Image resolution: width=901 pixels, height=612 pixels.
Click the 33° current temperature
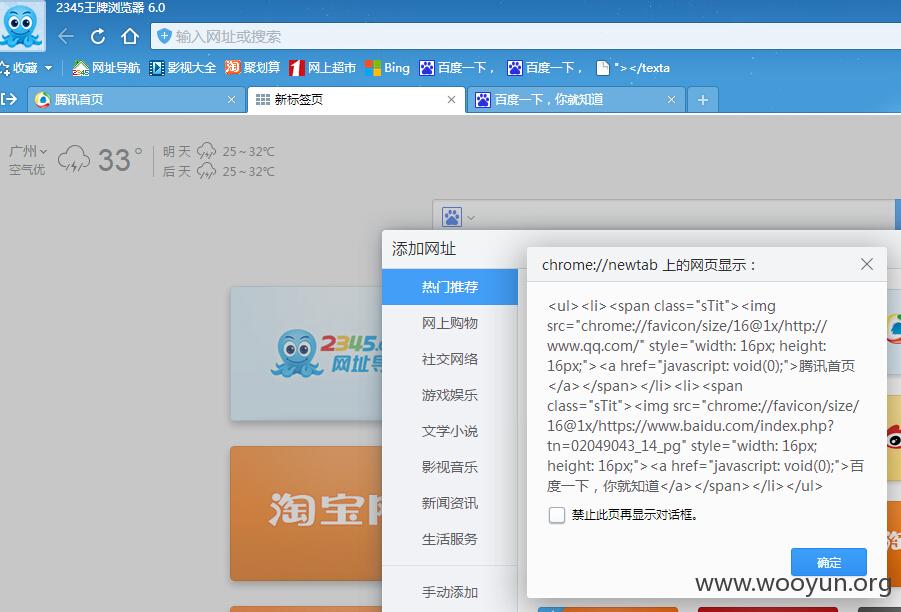coord(120,160)
